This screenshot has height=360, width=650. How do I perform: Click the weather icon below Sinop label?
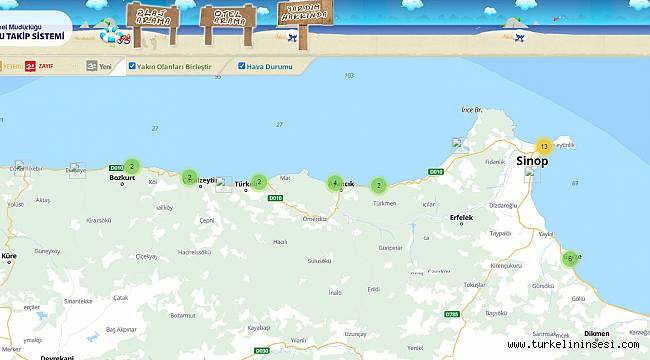(x=532, y=175)
